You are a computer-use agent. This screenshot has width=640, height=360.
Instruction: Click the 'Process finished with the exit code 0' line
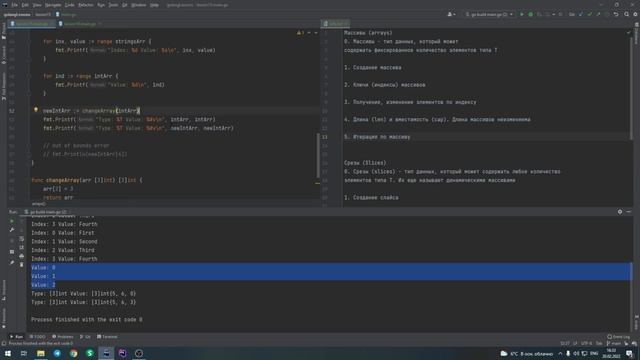point(87,320)
